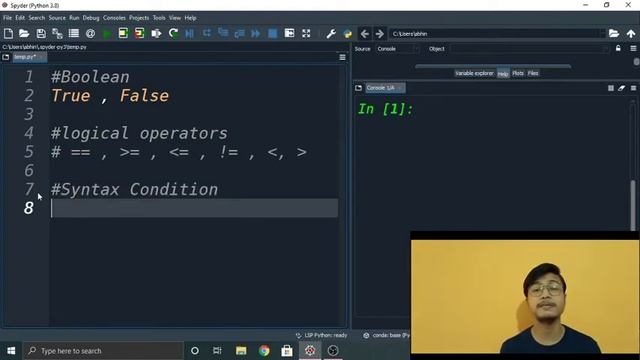The width and height of the screenshot is (640, 360).
Task: Switch to the Plots tab
Action: [x=518, y=73]
